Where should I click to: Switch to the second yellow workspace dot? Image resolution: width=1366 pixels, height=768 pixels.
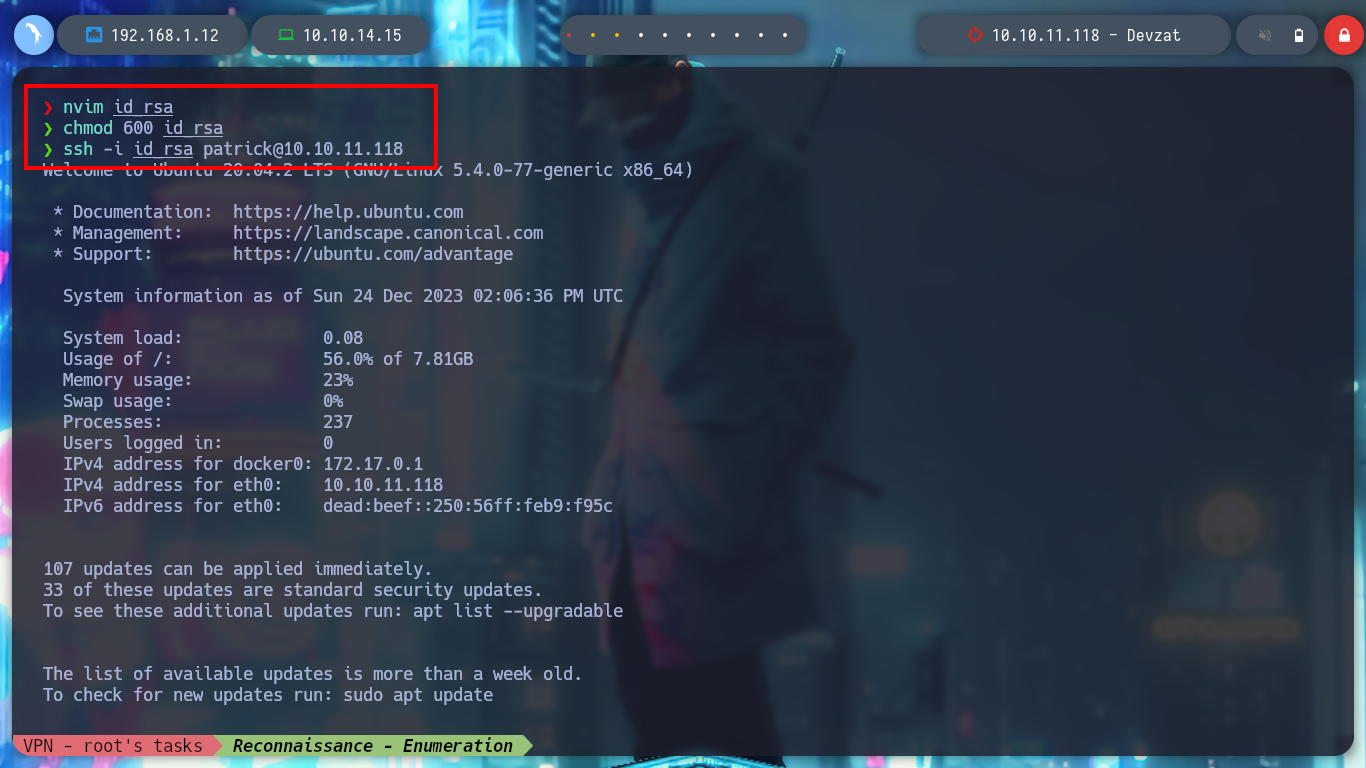(x=593, y=35)
